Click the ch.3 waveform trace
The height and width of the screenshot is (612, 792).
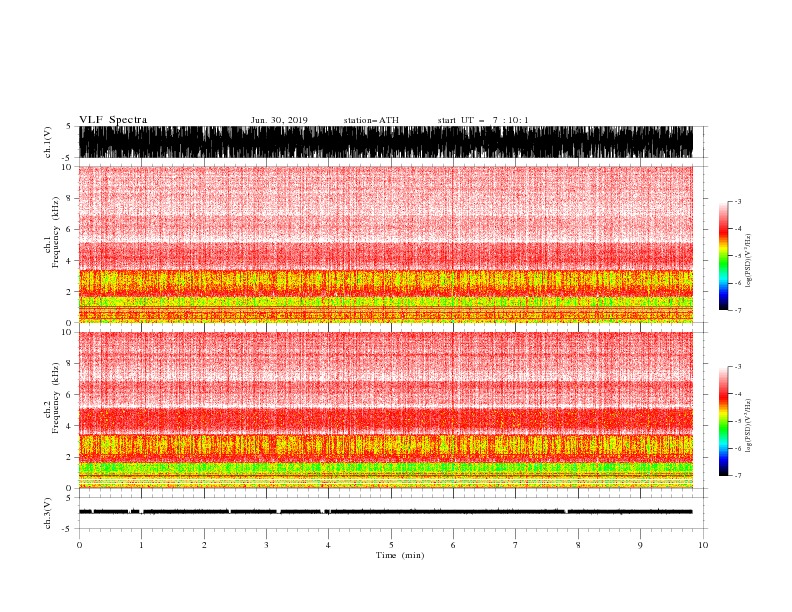(386, 512)
